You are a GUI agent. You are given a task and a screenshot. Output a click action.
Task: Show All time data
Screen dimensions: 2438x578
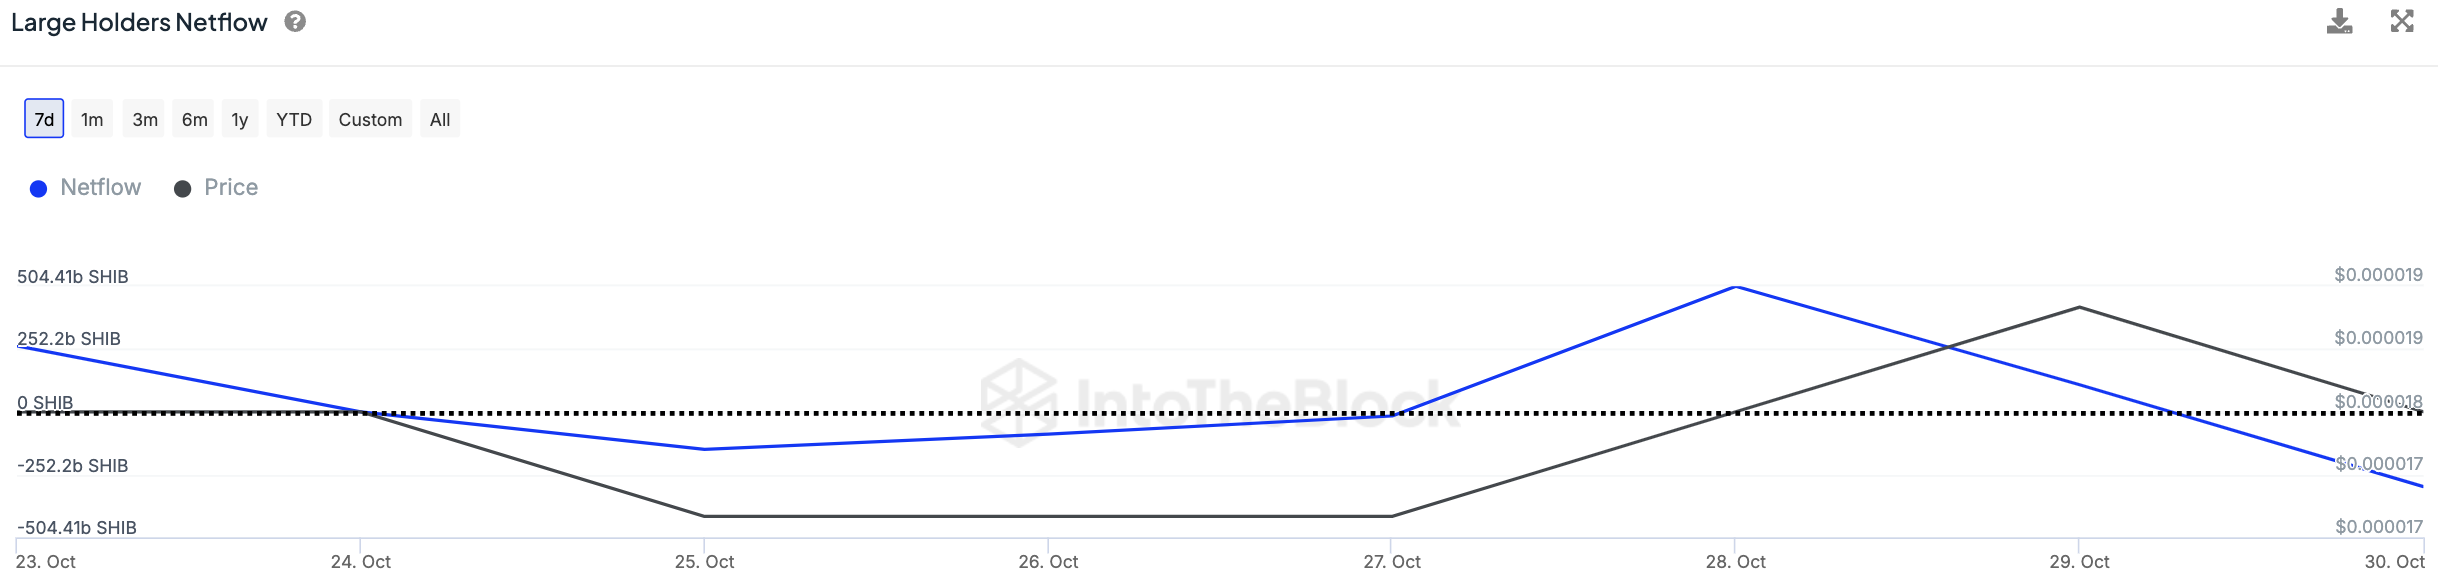coord(440,119)
